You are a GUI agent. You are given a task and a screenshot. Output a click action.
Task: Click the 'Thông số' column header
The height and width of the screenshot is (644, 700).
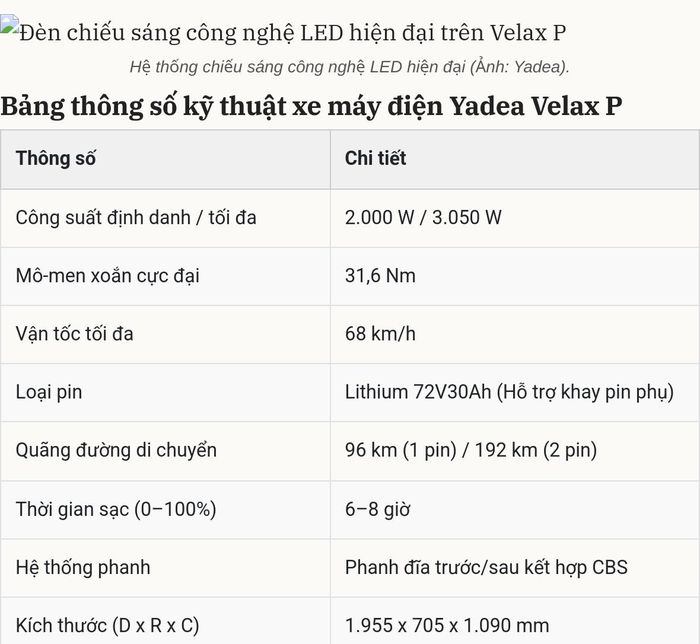pyautogui.click(x=55, y=158)
